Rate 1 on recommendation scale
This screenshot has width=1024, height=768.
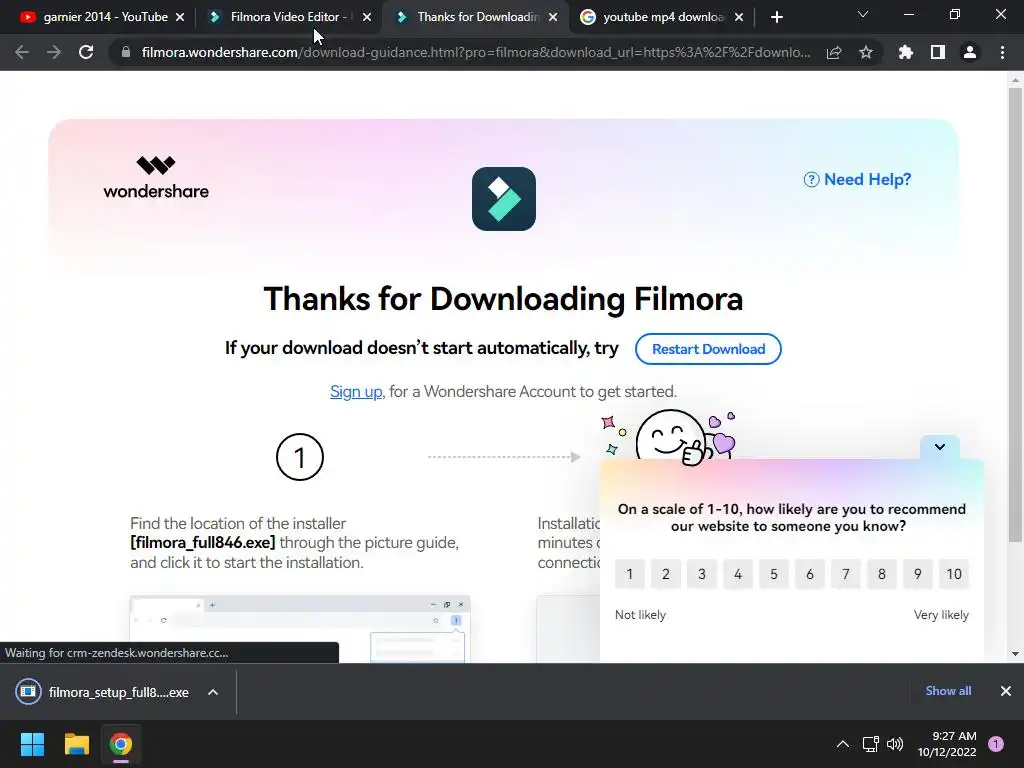click(x=630, y=574)
